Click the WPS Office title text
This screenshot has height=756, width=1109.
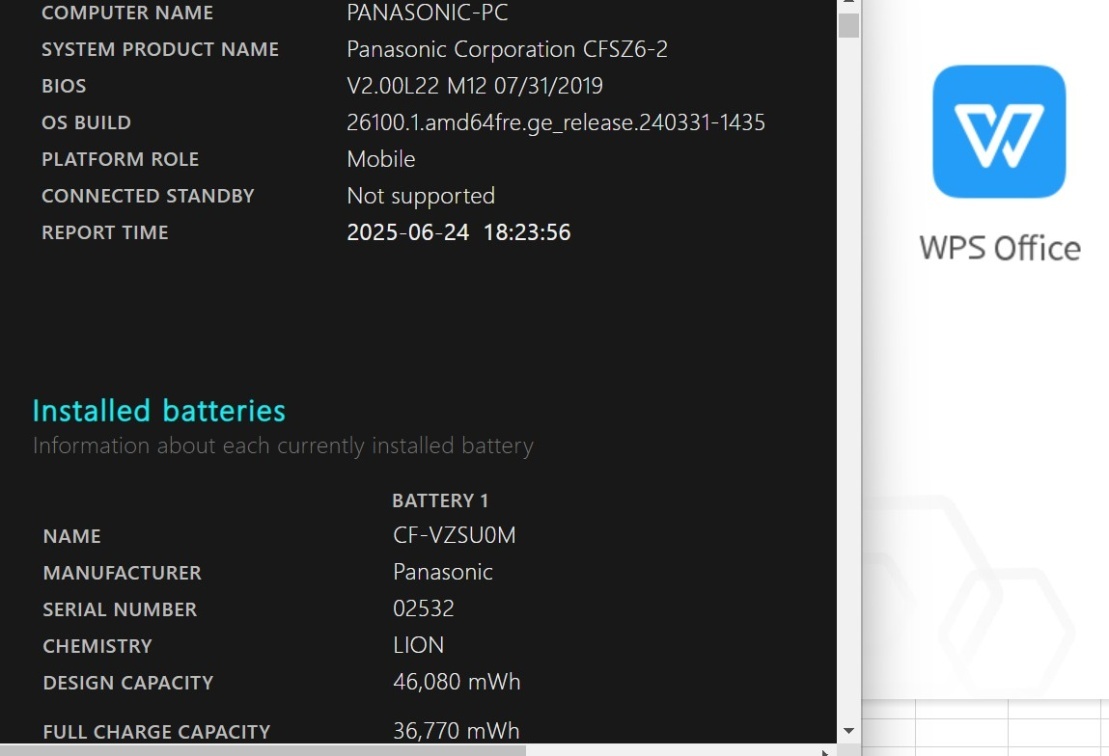pyautogui.click(x=999, y=248)
